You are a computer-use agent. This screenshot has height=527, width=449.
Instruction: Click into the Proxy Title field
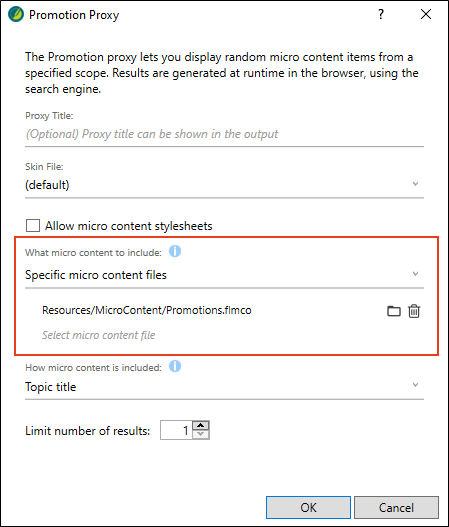[224, 134]
